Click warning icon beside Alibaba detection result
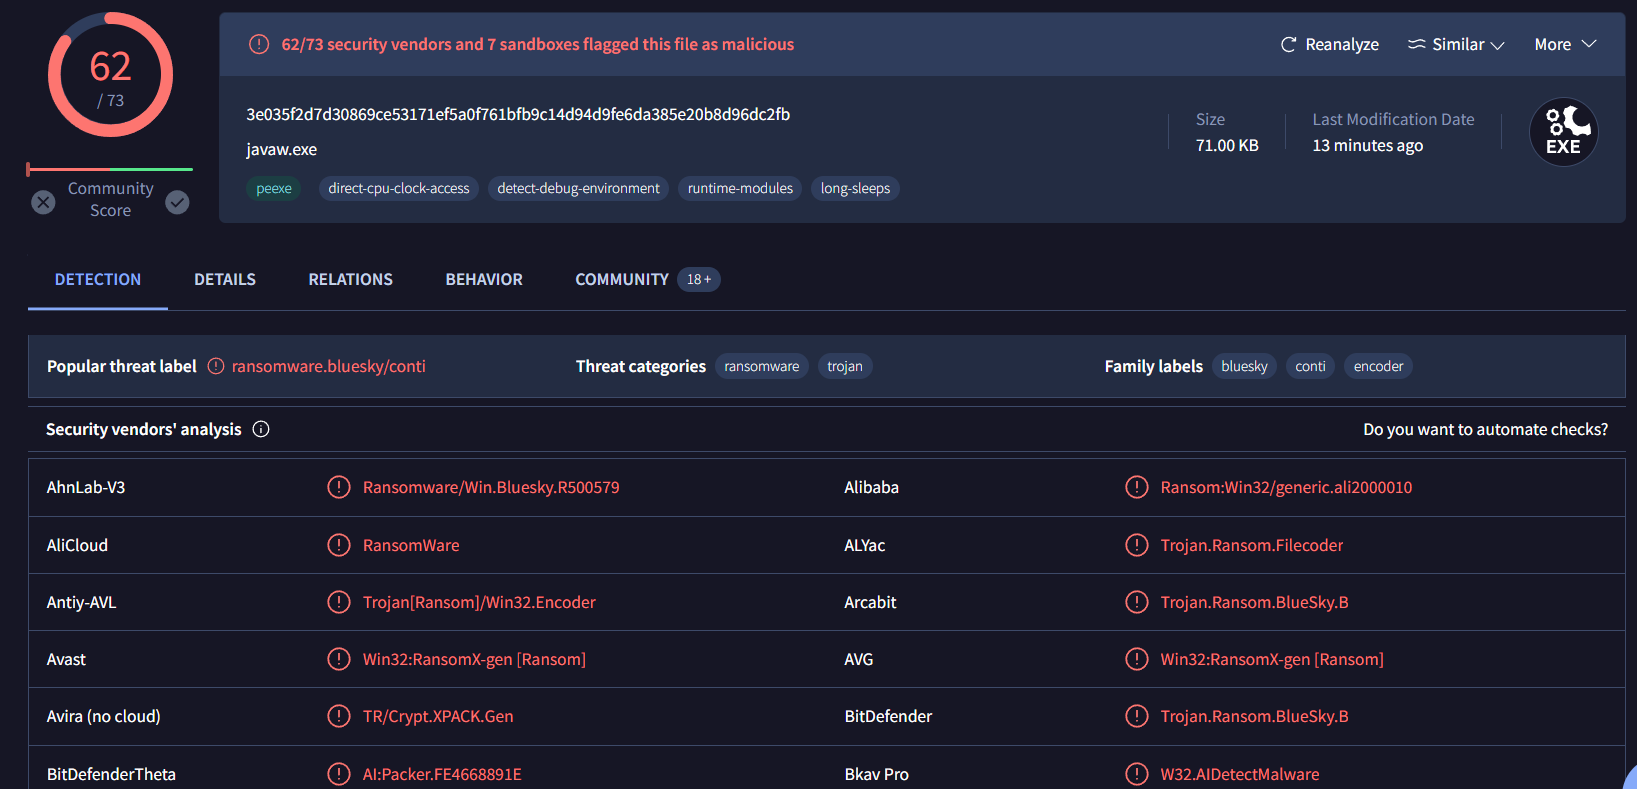The height and width of the screenshot is (789, 1637). coord(1136,487)
